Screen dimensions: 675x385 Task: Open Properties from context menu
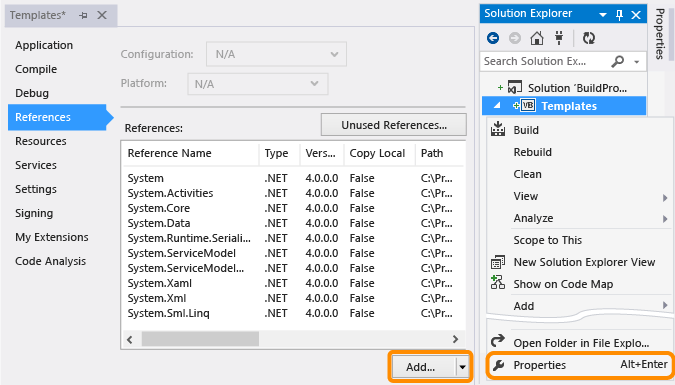click(x=580, y=365)
